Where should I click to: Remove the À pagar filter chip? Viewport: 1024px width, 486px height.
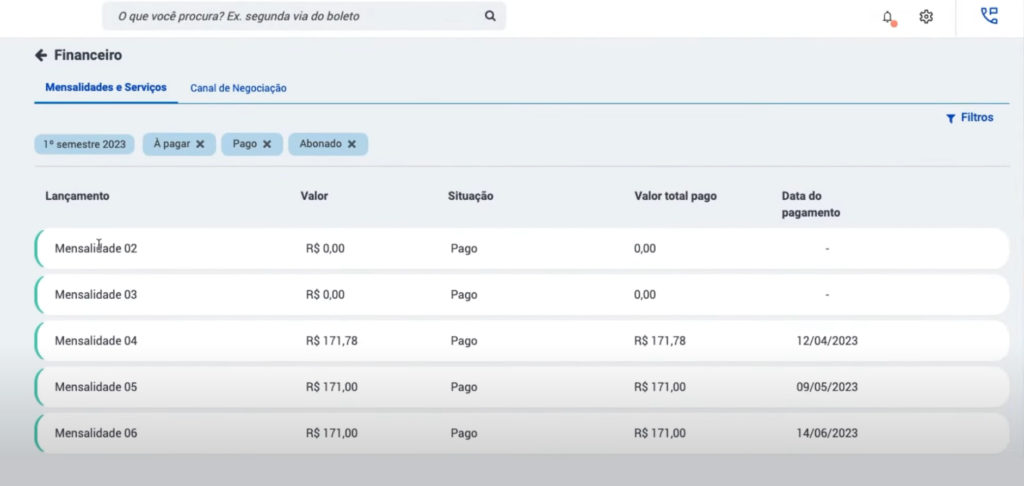200,144
